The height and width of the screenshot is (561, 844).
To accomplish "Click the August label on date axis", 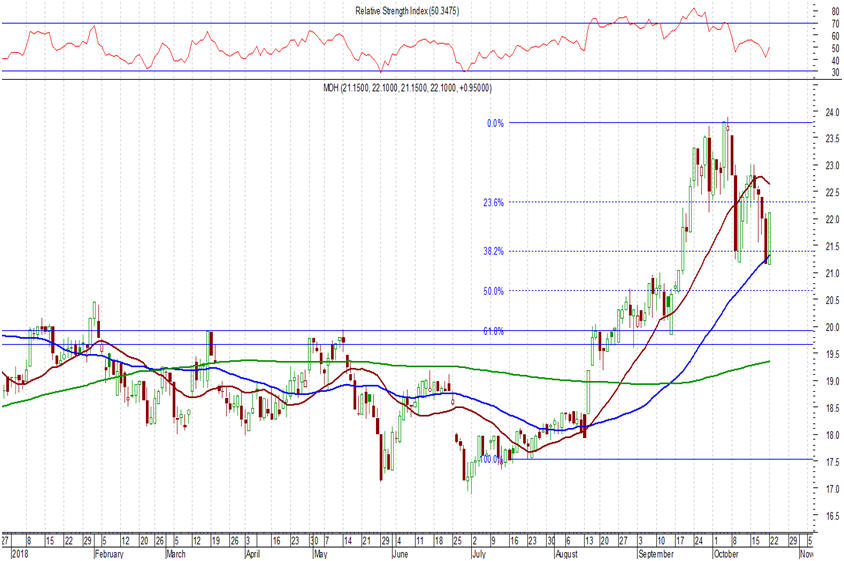I will coord(566,552).
